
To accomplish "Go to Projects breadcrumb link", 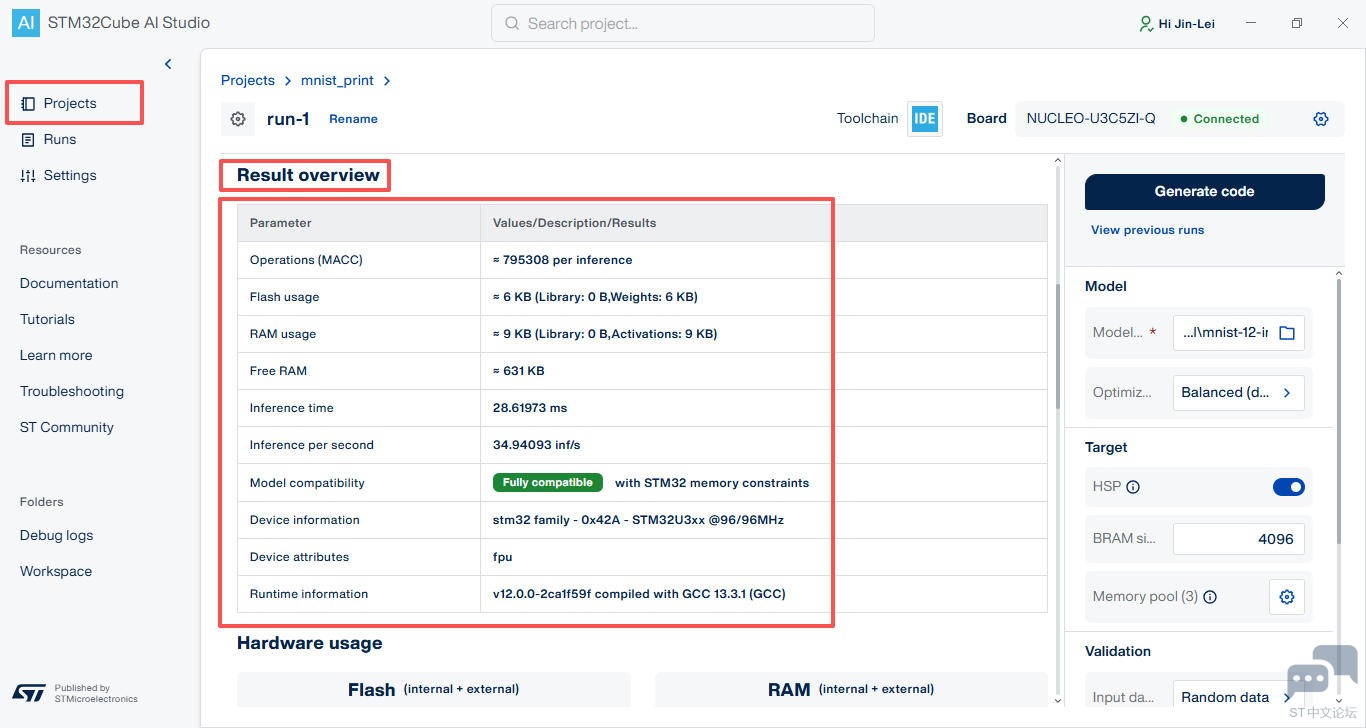I will [x=248, y=80].
